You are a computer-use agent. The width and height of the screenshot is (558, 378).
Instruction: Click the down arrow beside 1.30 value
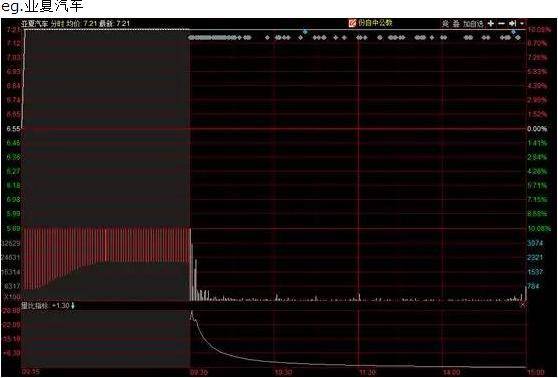73,305
